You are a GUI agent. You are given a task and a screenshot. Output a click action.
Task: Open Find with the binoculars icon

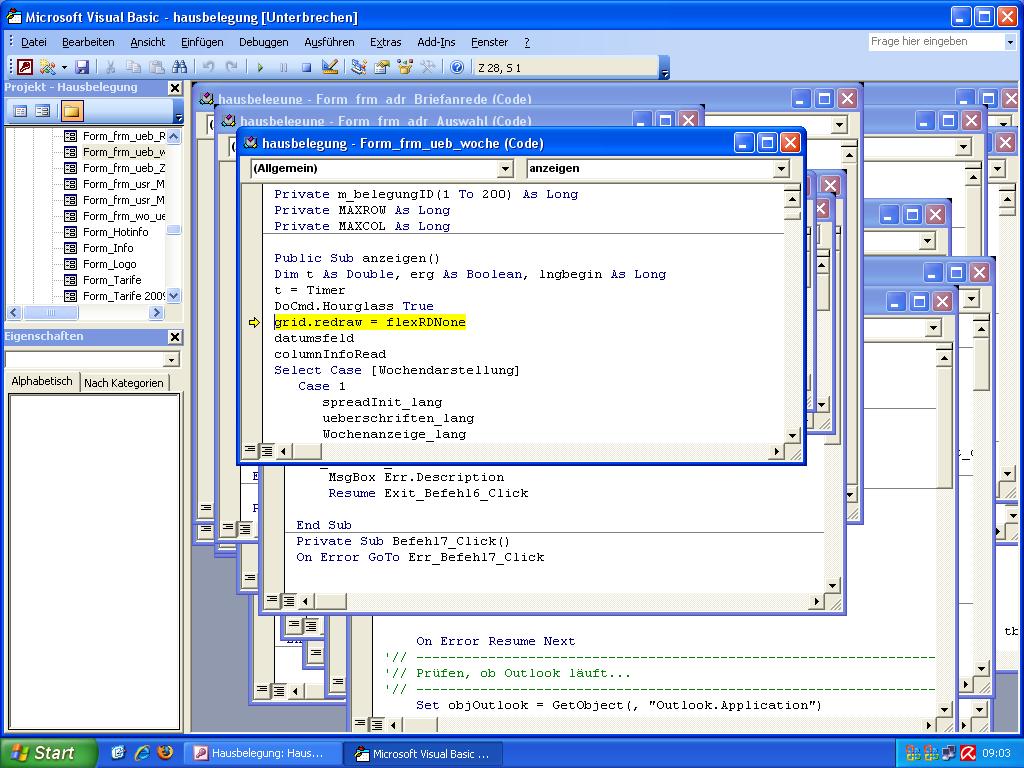point(180,67)
